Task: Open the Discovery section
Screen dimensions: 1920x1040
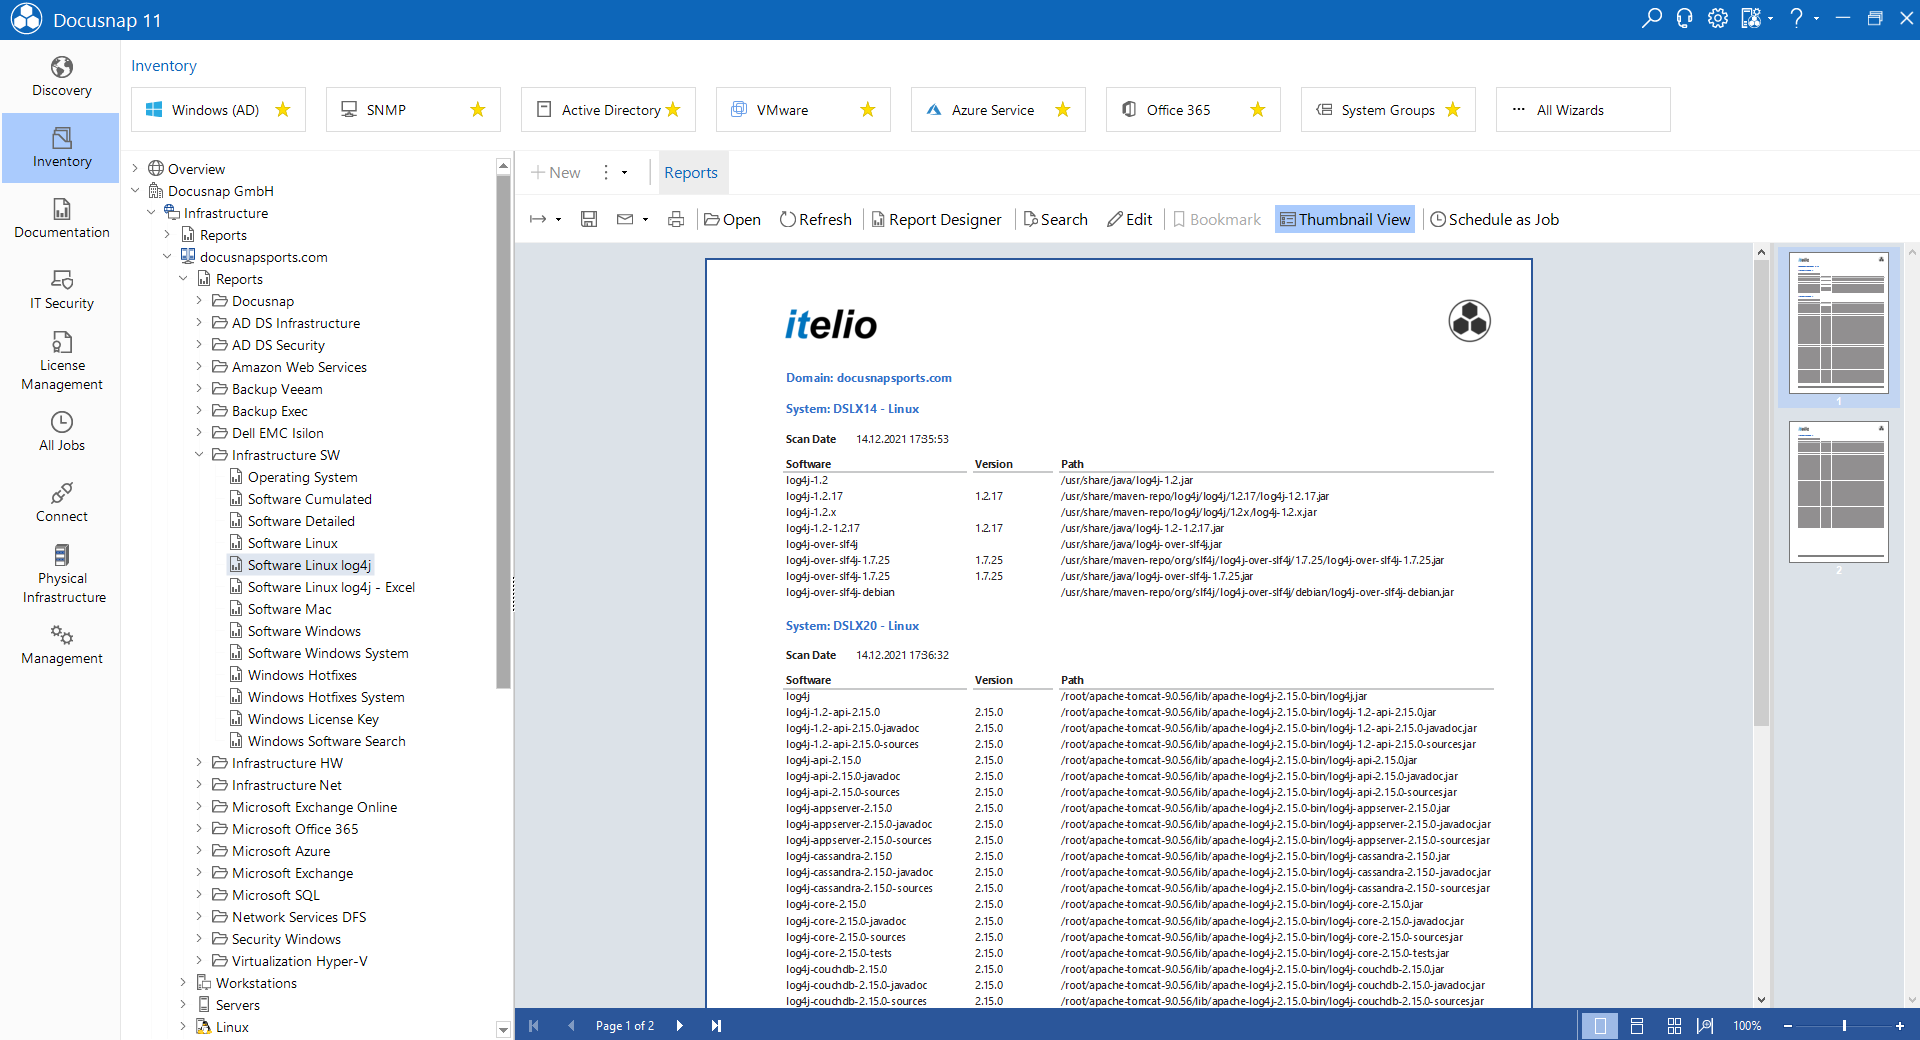Action: (61, 76)
